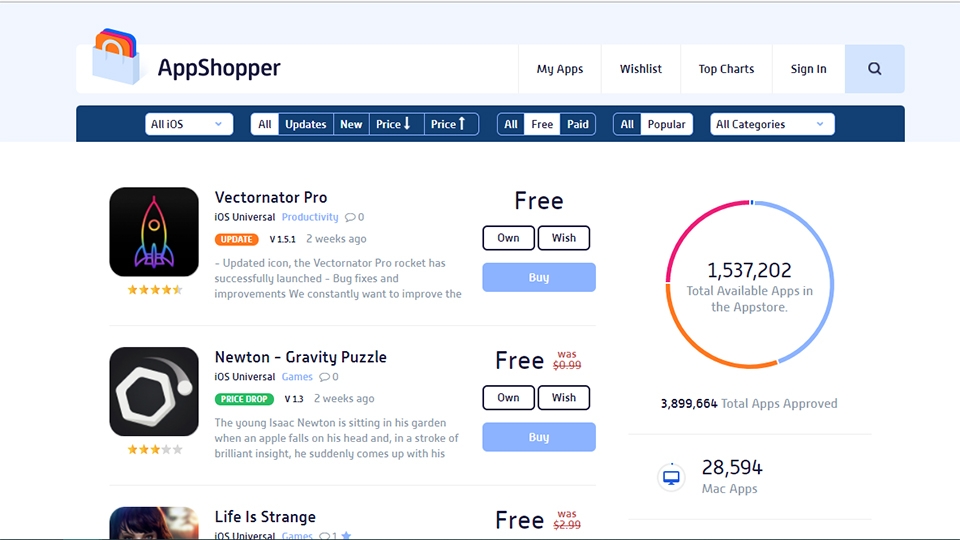Image resolution: width=960 pixels, height=540 pixels.
Task: Click the 28,594 Mac Apps count
Action: [732, 468]
